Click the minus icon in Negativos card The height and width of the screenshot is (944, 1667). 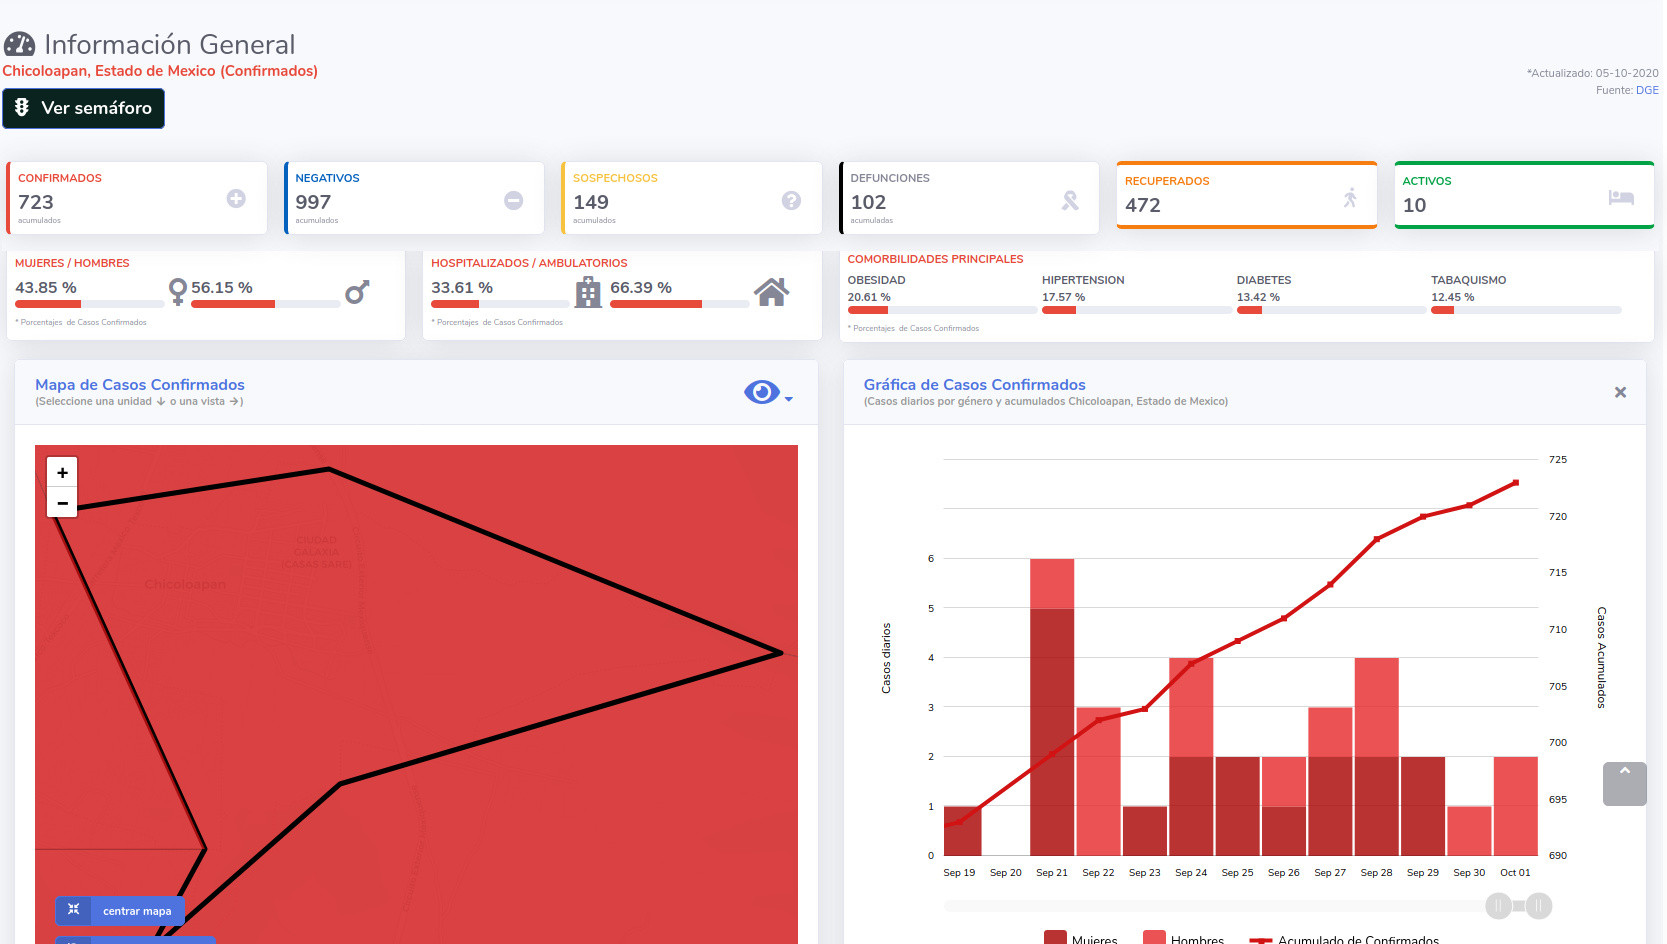514,200
